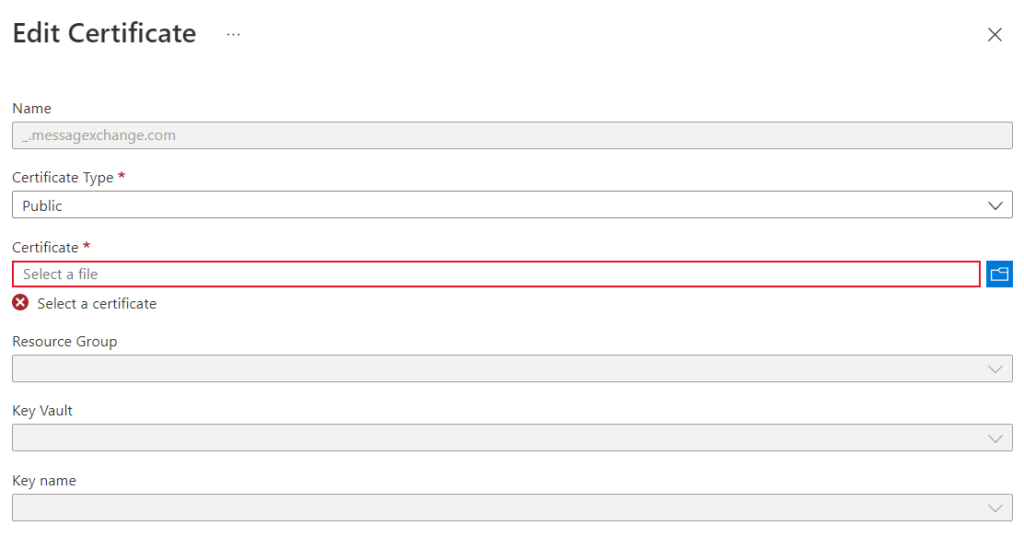Click the Certificate Type chevron arrow
The height and width of the screenshot is (549, 1024).
coord(995,206)
